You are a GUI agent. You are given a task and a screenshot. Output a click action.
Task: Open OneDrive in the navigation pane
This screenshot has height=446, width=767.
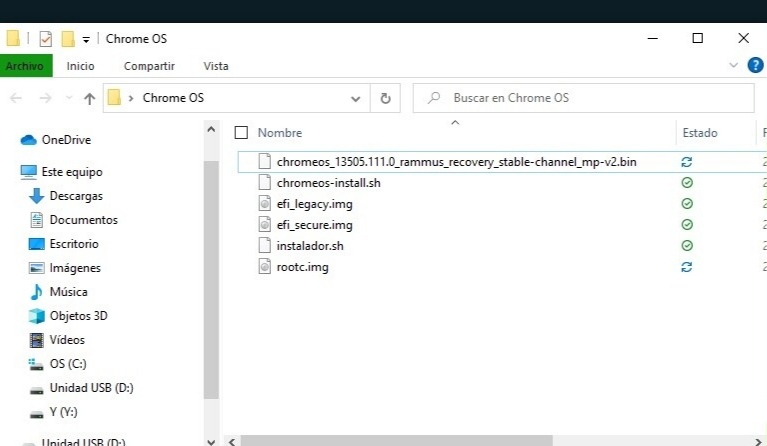[x=56, y=140]
